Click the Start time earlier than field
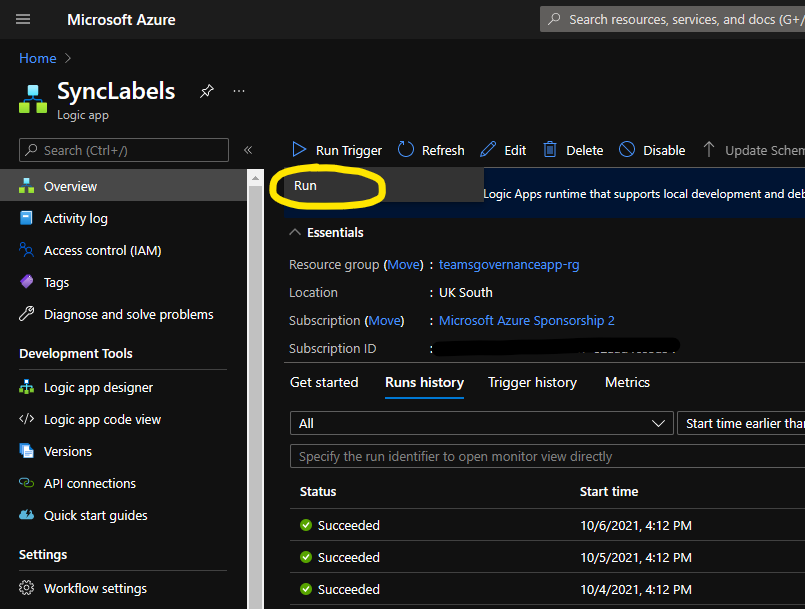 pyautogui.click(x=741, y=424)
